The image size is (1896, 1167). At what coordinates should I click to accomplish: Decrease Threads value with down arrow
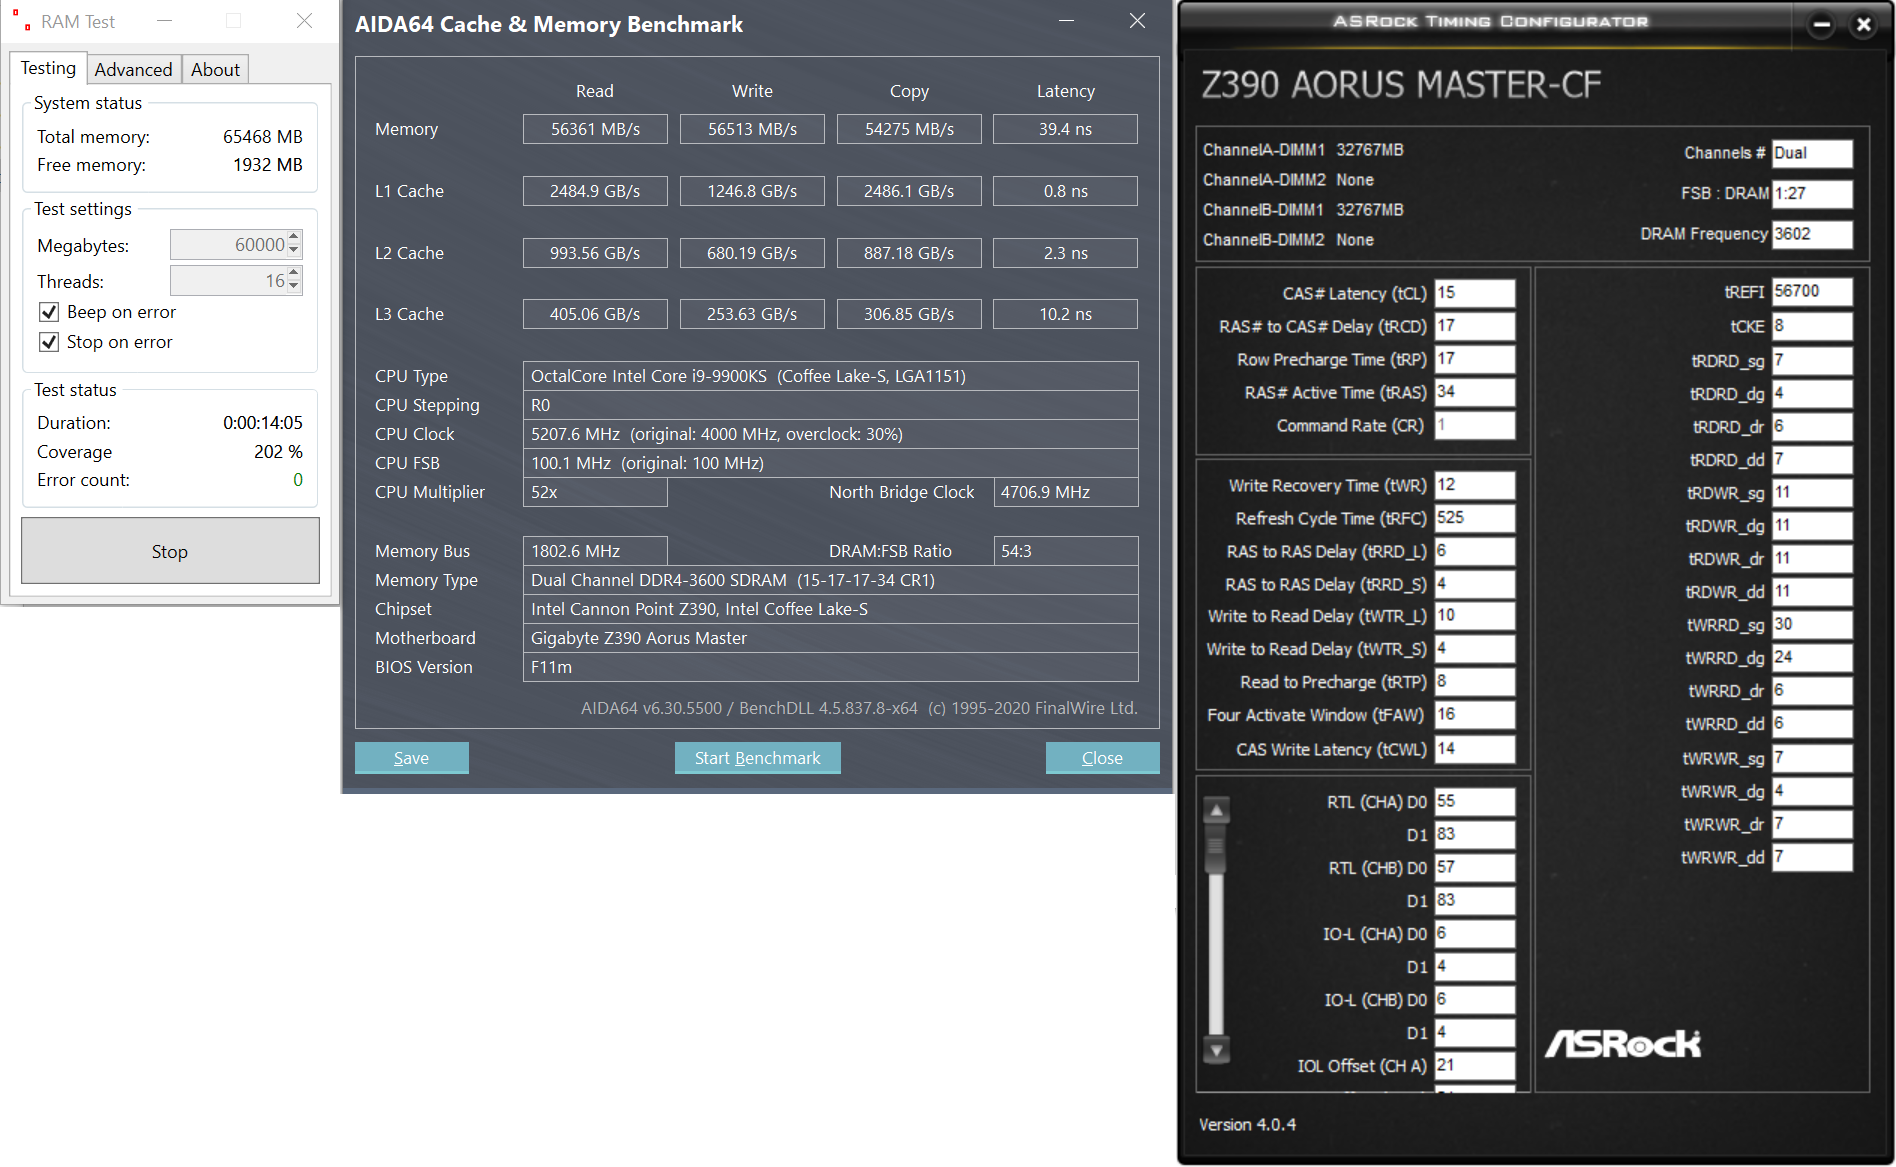pos(294,287)
